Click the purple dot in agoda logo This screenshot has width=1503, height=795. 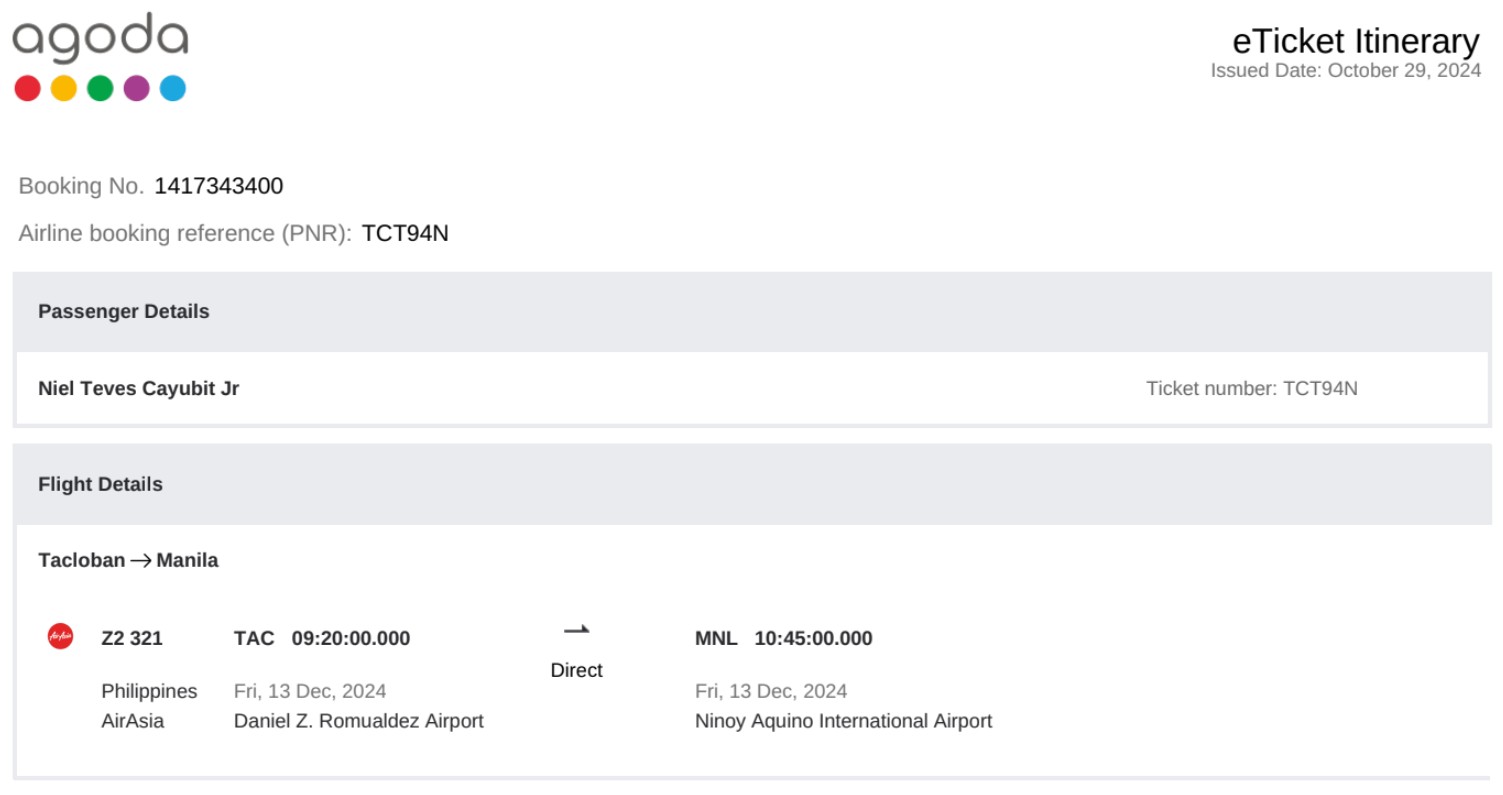click(136, 88)
